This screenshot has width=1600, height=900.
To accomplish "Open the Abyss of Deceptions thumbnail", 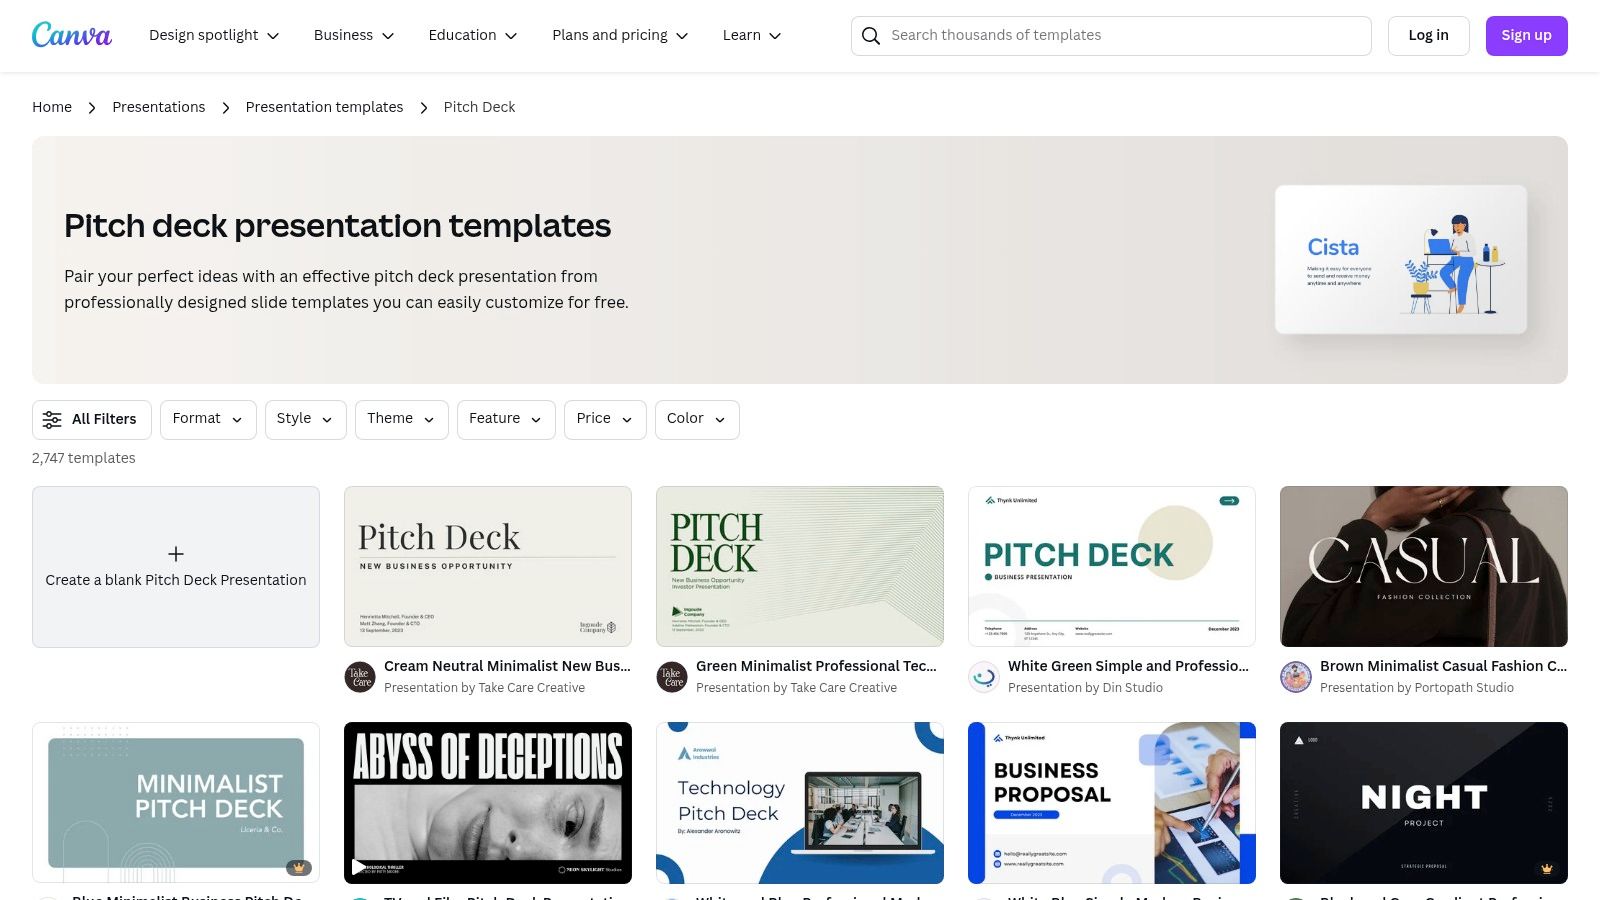I will [488, 803].
